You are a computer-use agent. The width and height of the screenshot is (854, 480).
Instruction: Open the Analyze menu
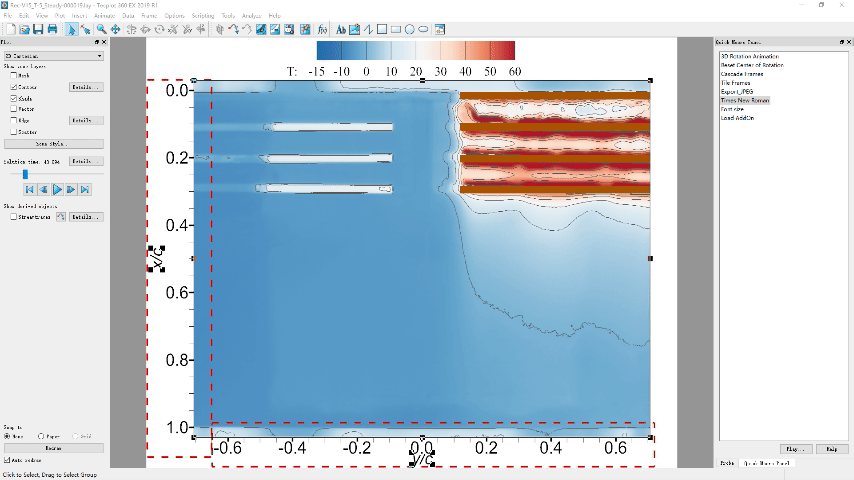pyautogui.click(x=252, y=16)
